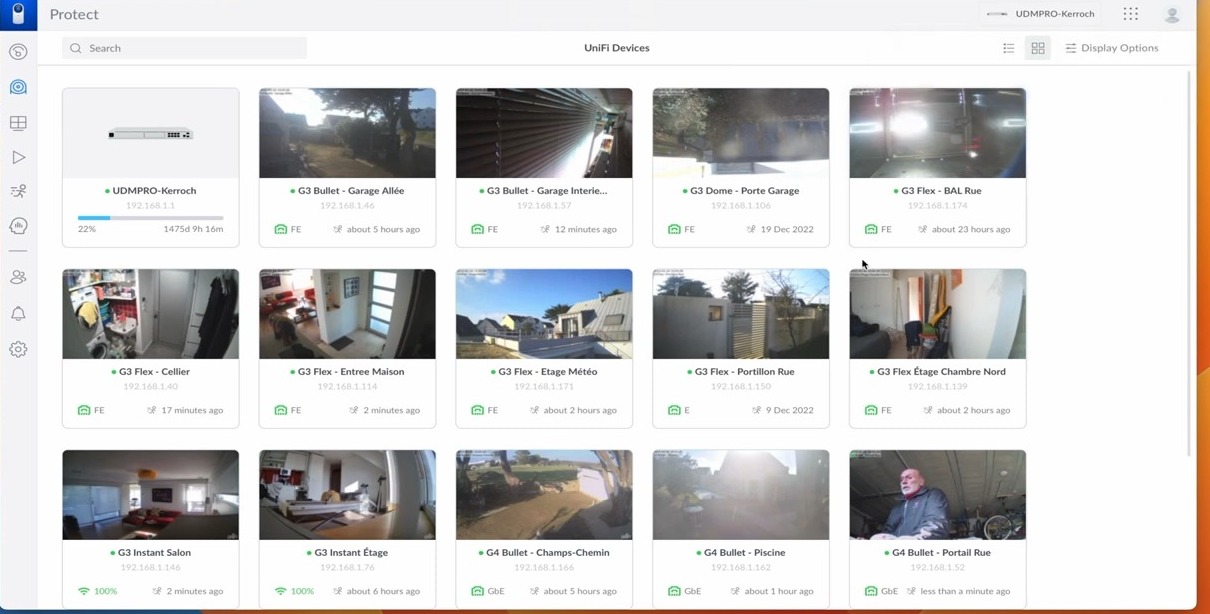
Task: Open G3 Flex - Portillon Rue thumbnail
Action: pyautogui.click(x=741, y=314)
